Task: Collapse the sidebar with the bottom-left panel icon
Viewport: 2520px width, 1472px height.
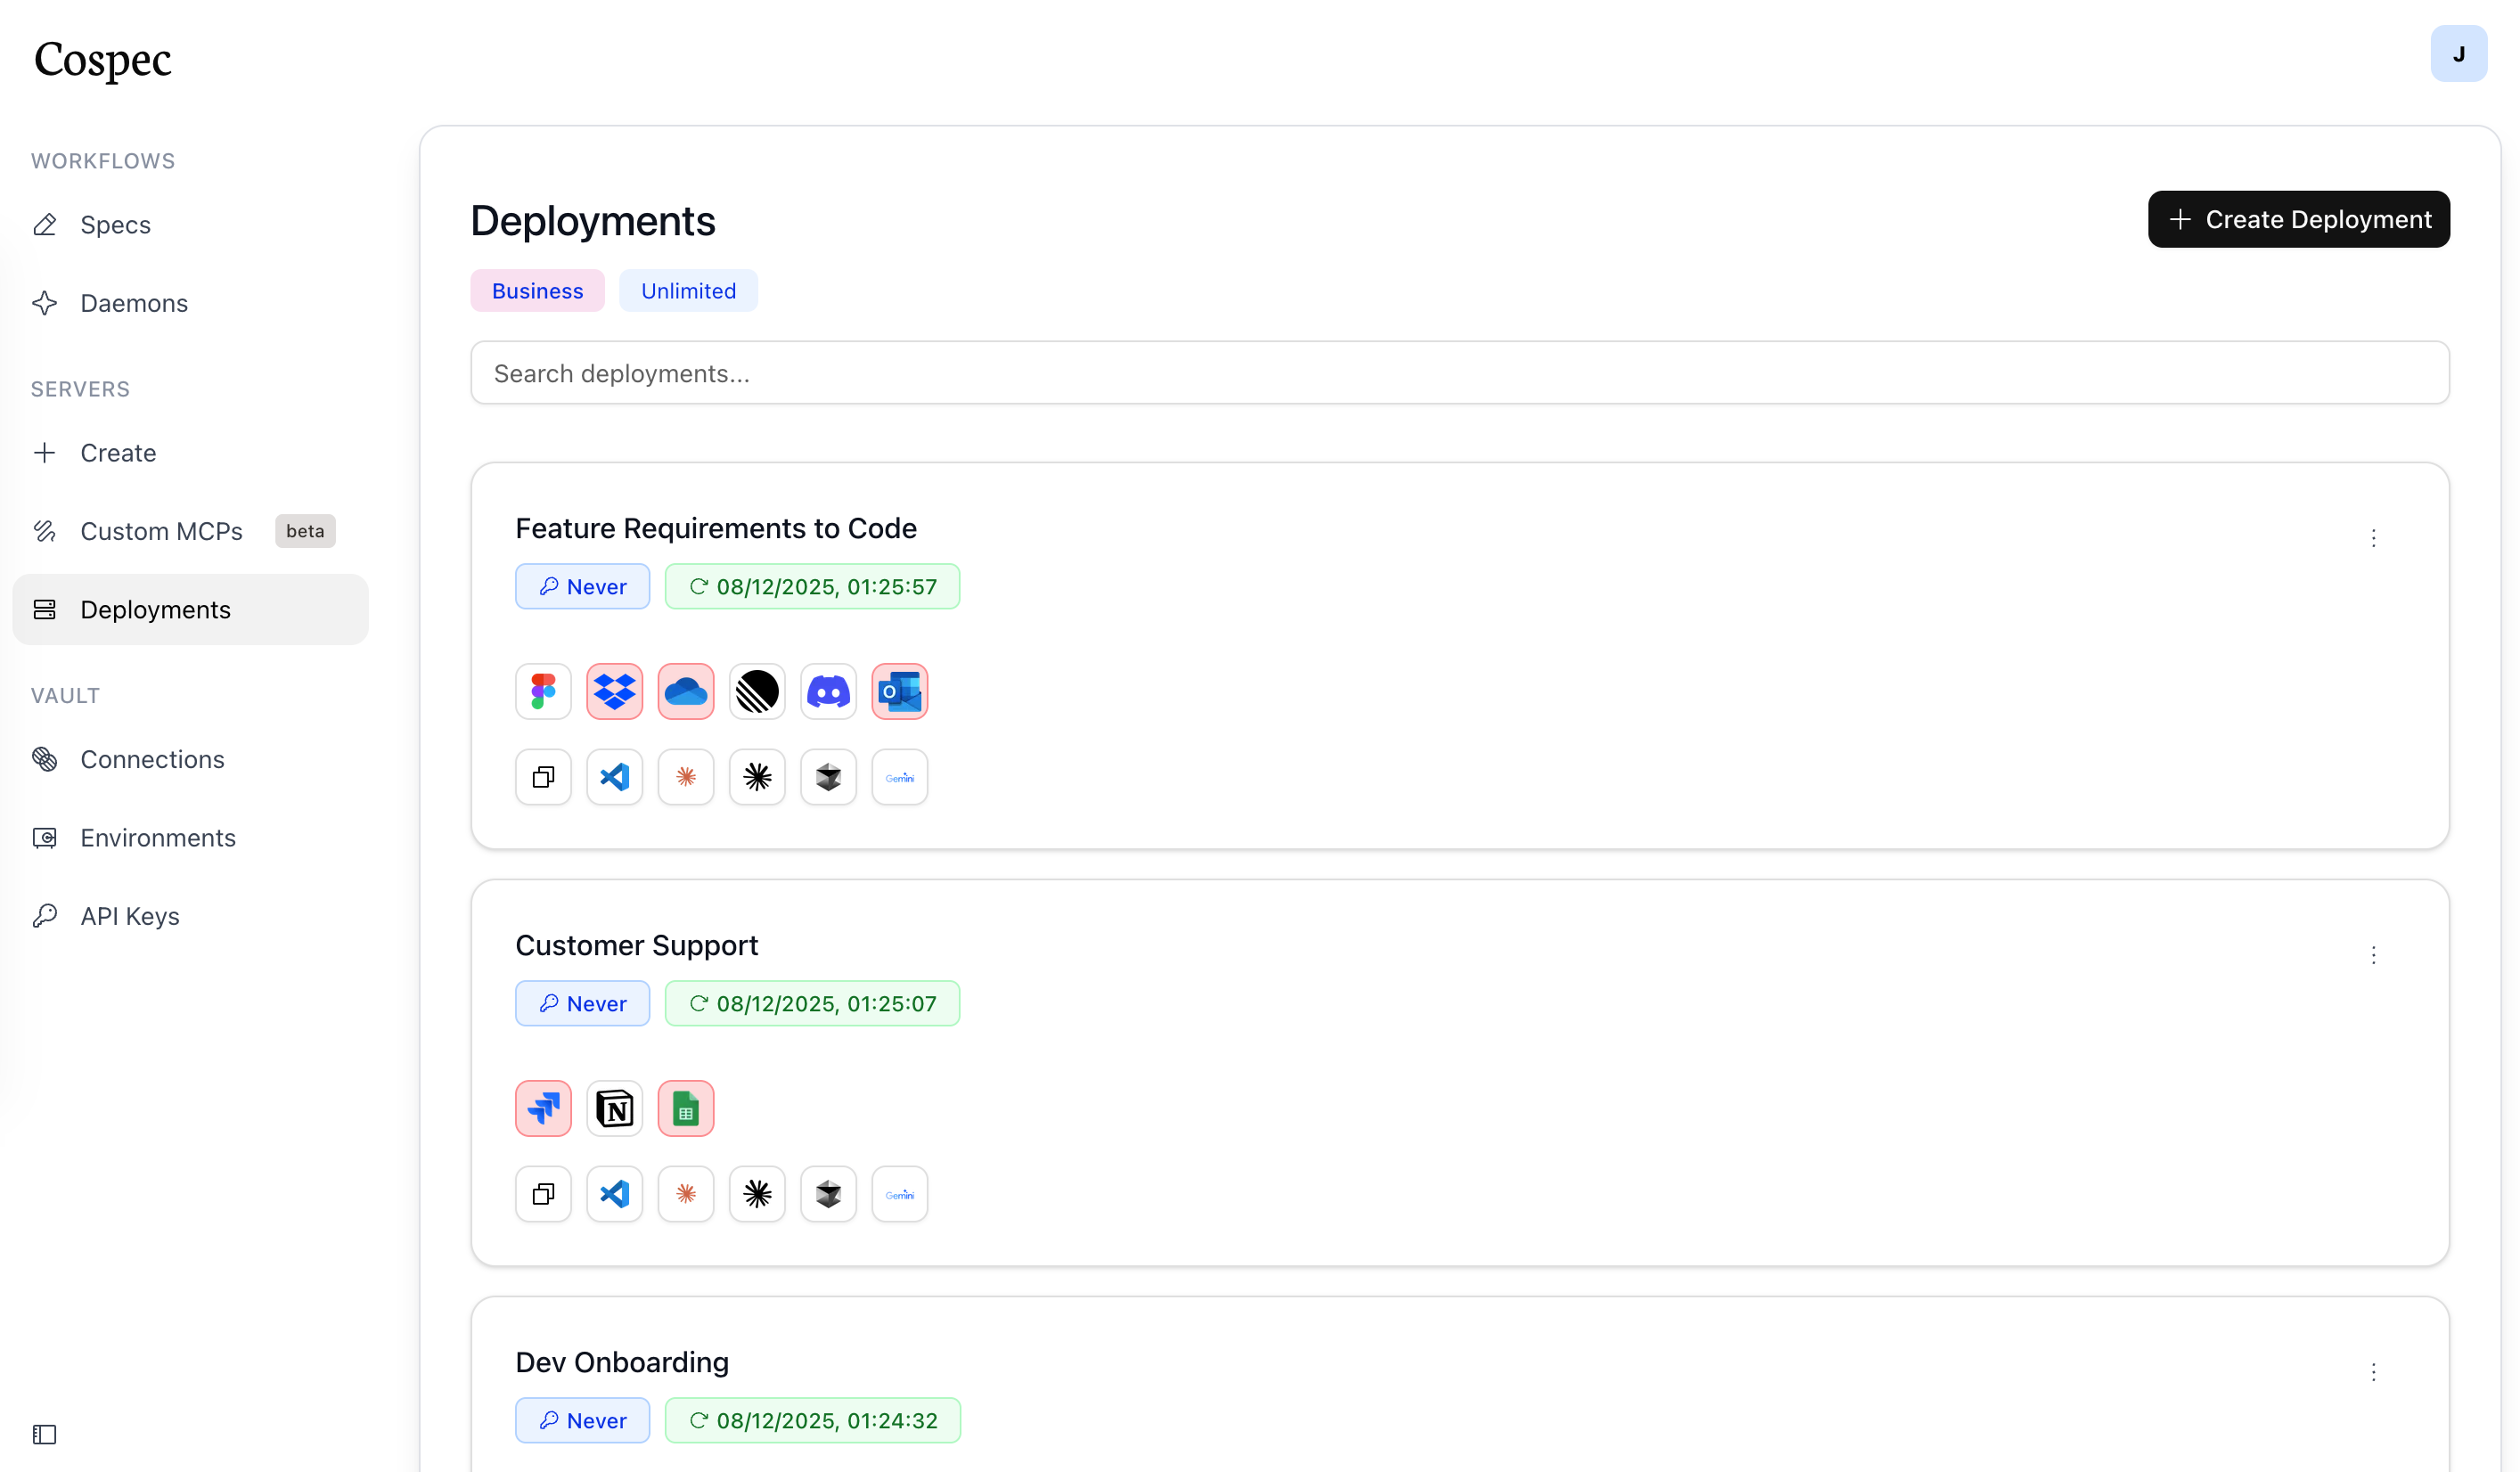Action: point(45,1434)
